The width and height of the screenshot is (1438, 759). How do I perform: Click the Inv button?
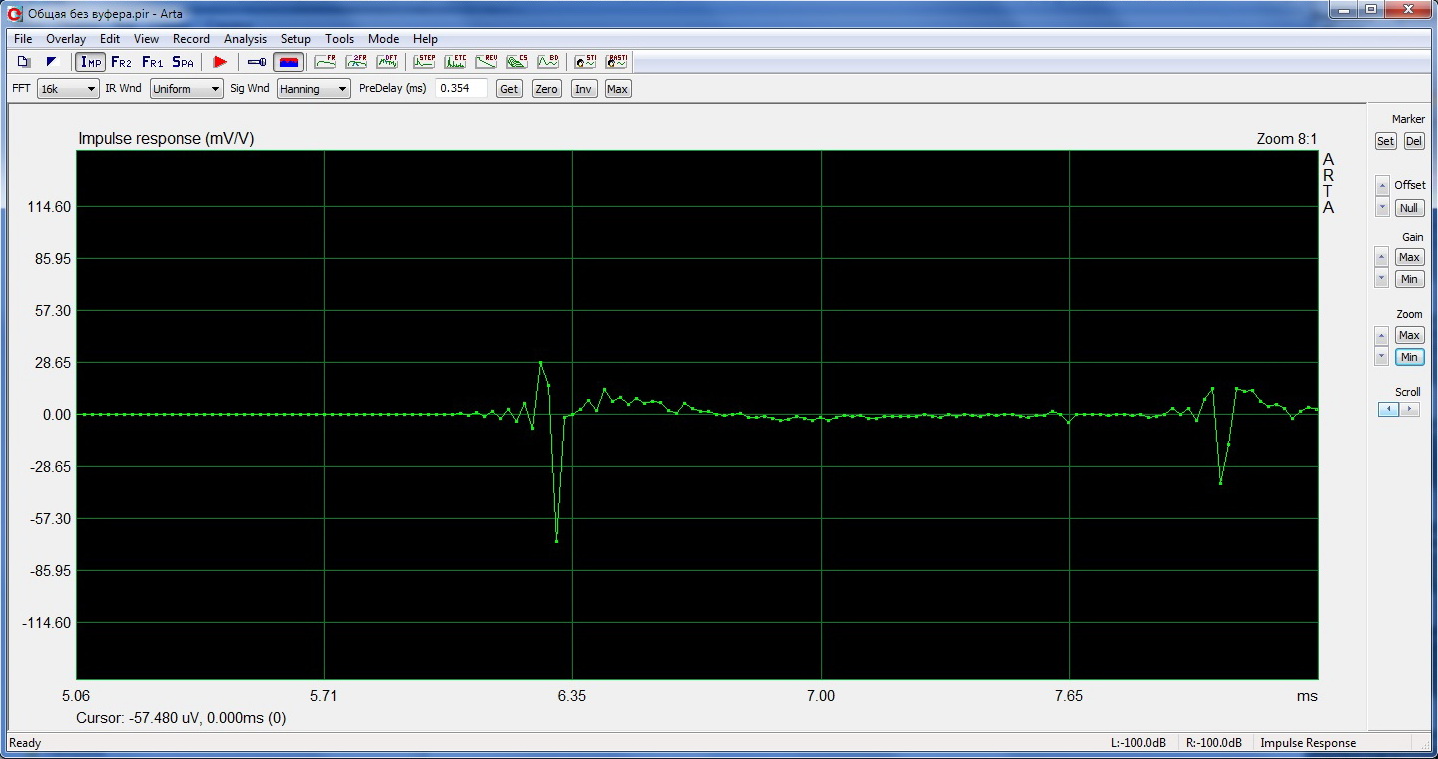pyautogui.click(x=583, y=89)
